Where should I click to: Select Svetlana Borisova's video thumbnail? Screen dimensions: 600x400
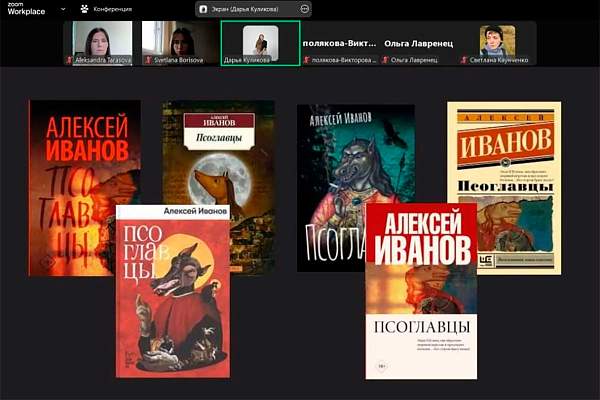pyautogui.click(x=179, y=42)
